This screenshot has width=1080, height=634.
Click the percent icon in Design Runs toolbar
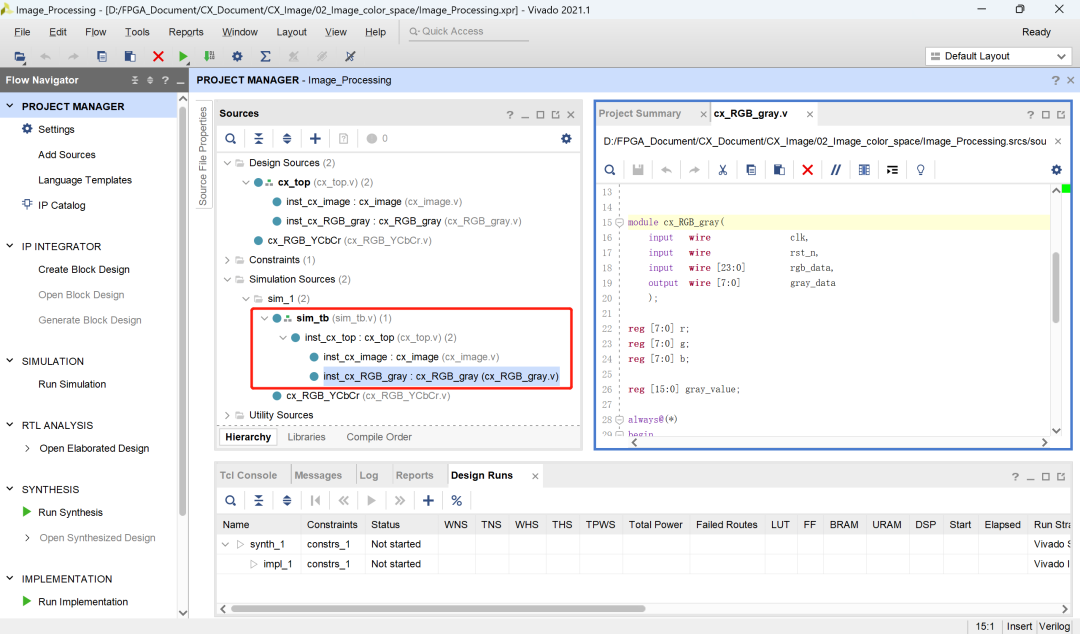(x=456, y=501)
